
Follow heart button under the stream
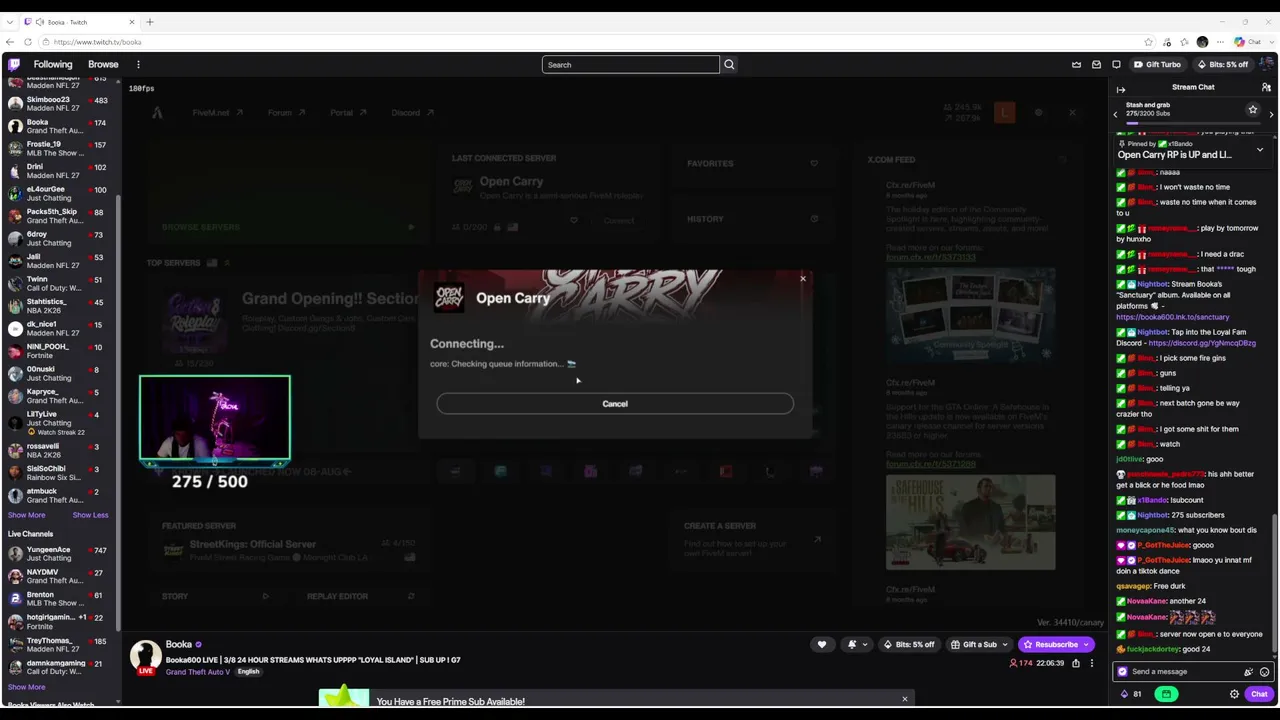pos(822,645)
